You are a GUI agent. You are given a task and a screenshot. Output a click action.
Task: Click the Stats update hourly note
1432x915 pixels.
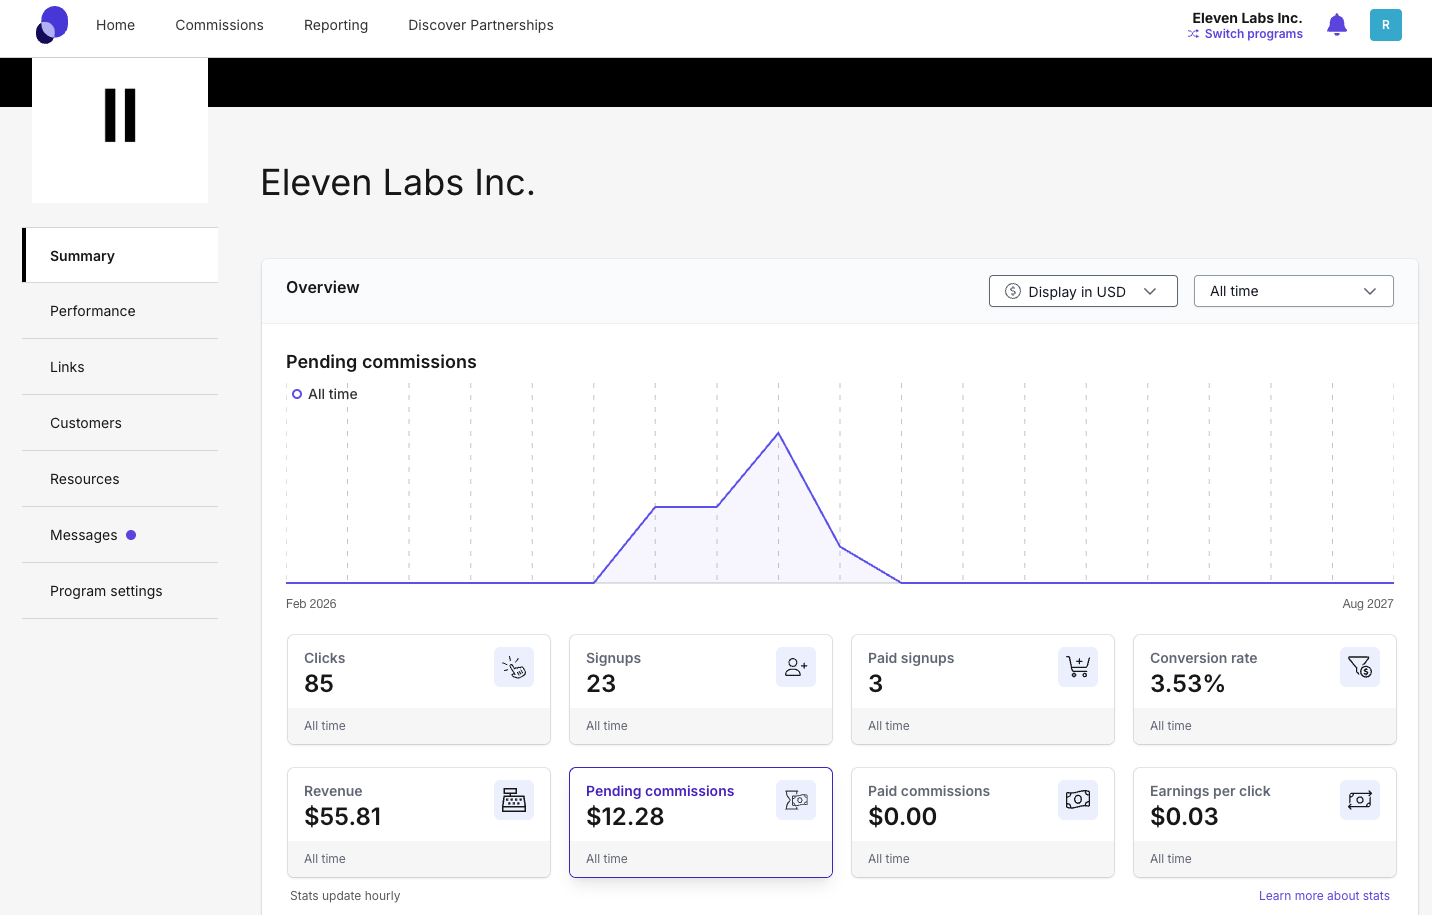(x=345, y=896)
